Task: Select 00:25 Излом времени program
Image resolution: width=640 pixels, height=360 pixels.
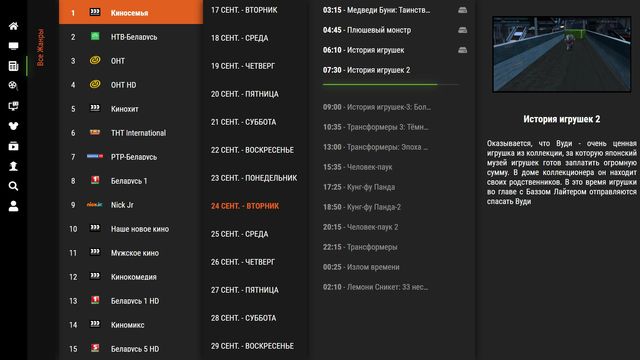Action: pyautogui.click(x=361, y=267)
